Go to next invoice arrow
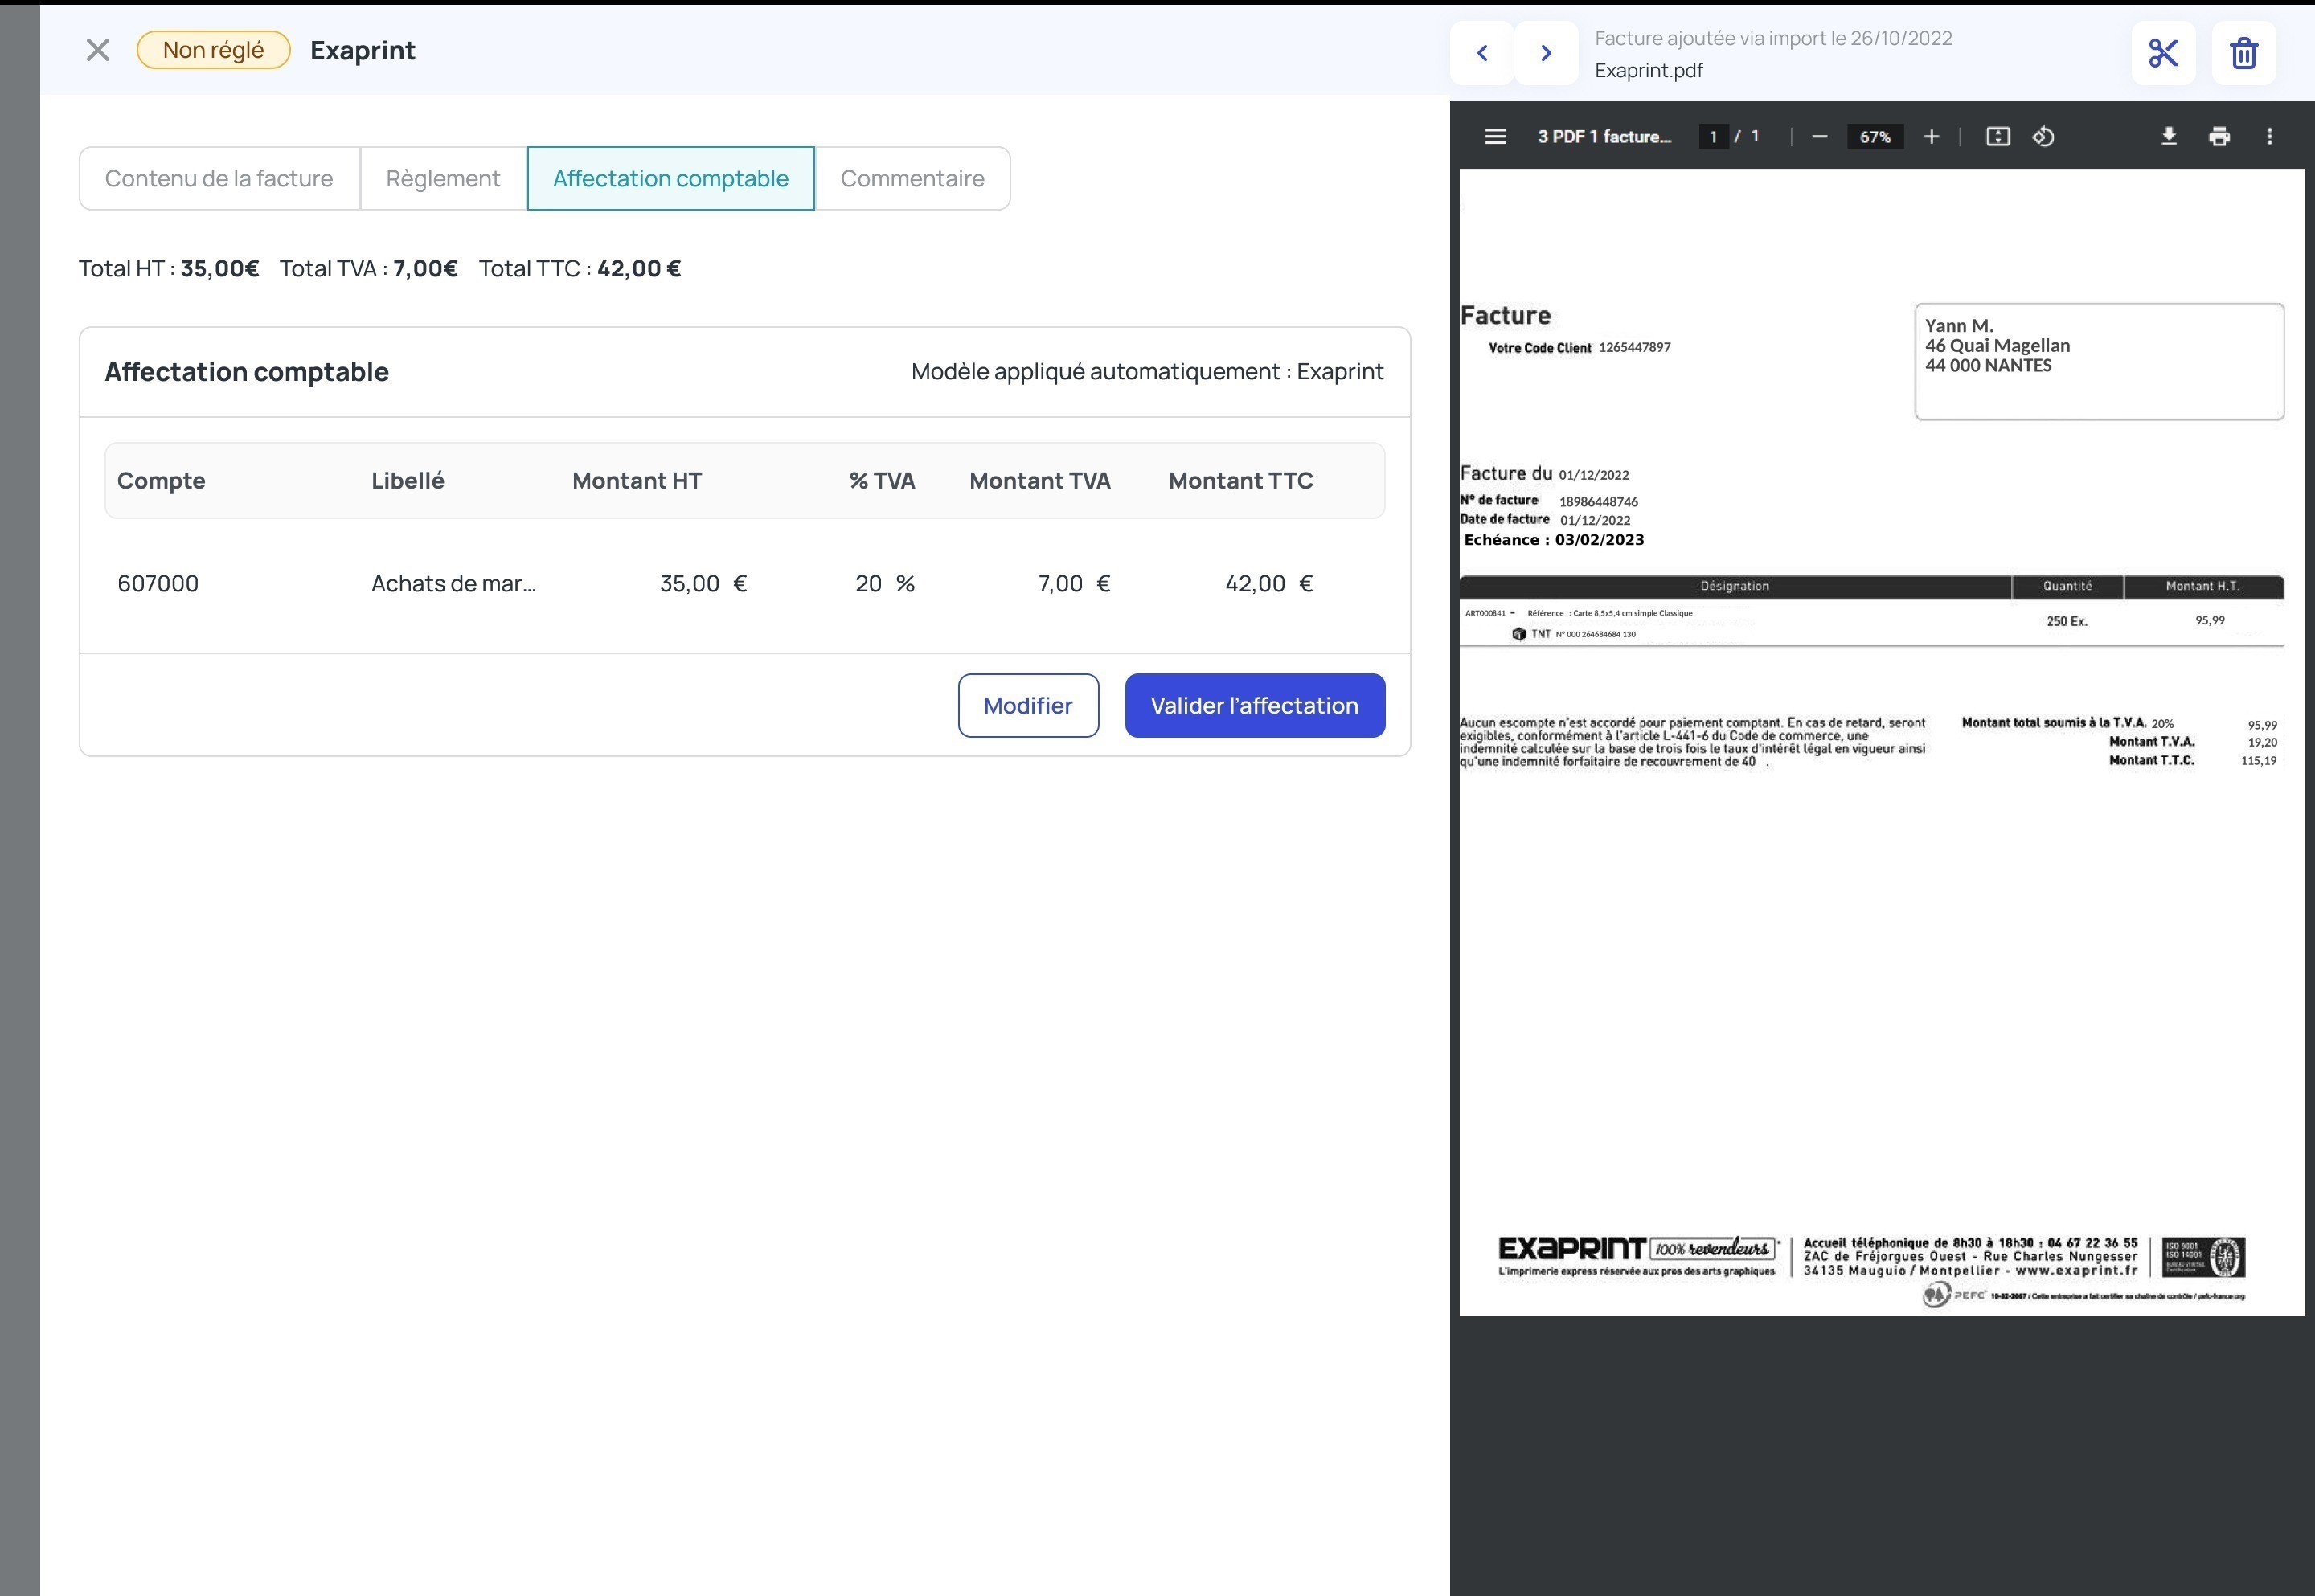Screen dimensions: 2315x1596 1546,53
